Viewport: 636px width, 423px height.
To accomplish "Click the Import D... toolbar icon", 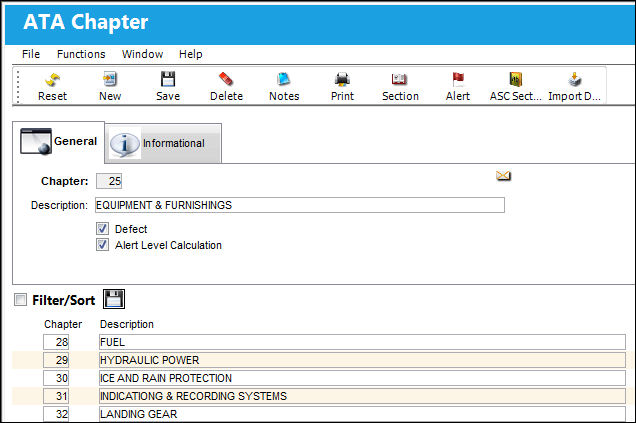I will pyautogui.click(x=574, y=79).
